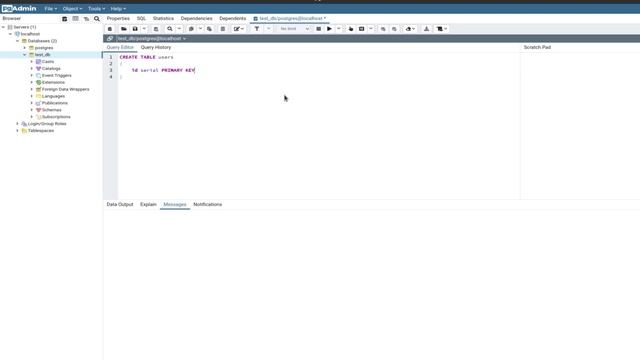
Task: Click the pgAdmin logo
Action: coord(19,9)
